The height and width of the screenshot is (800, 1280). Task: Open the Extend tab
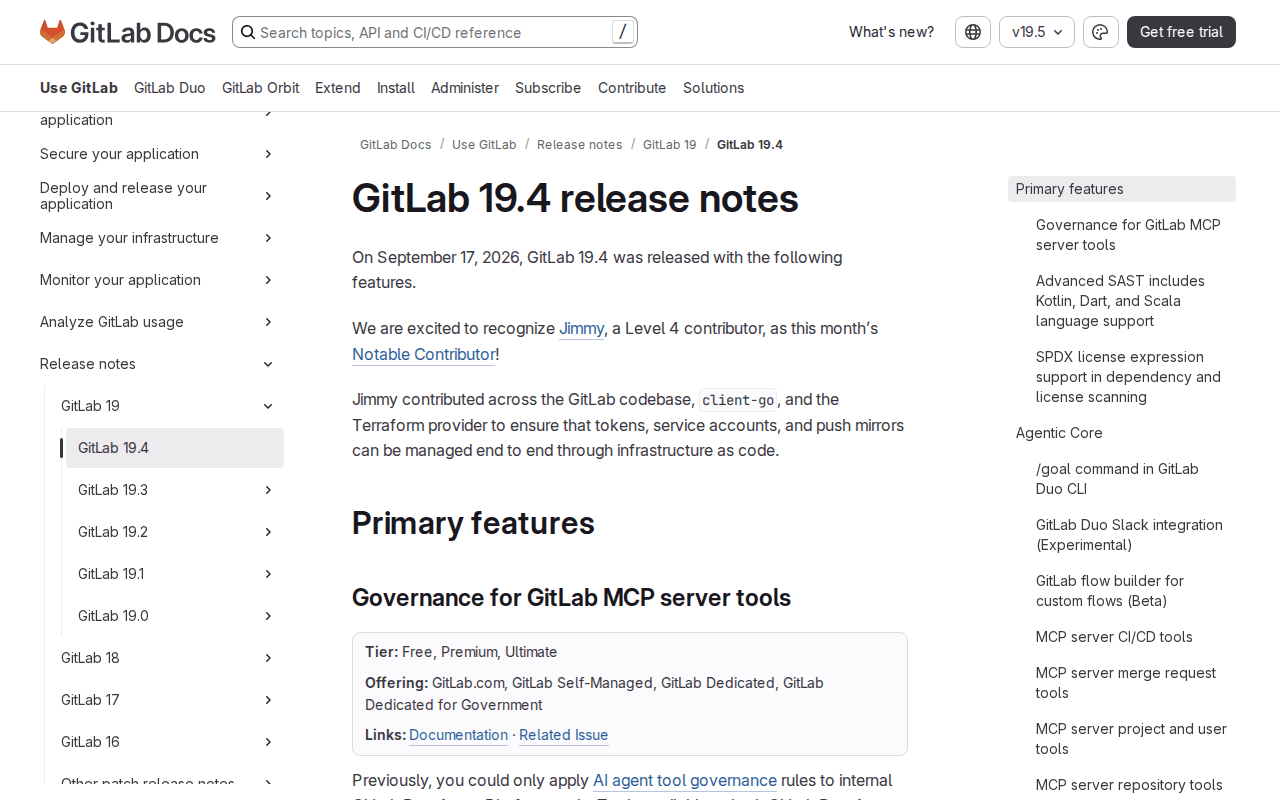338,88
